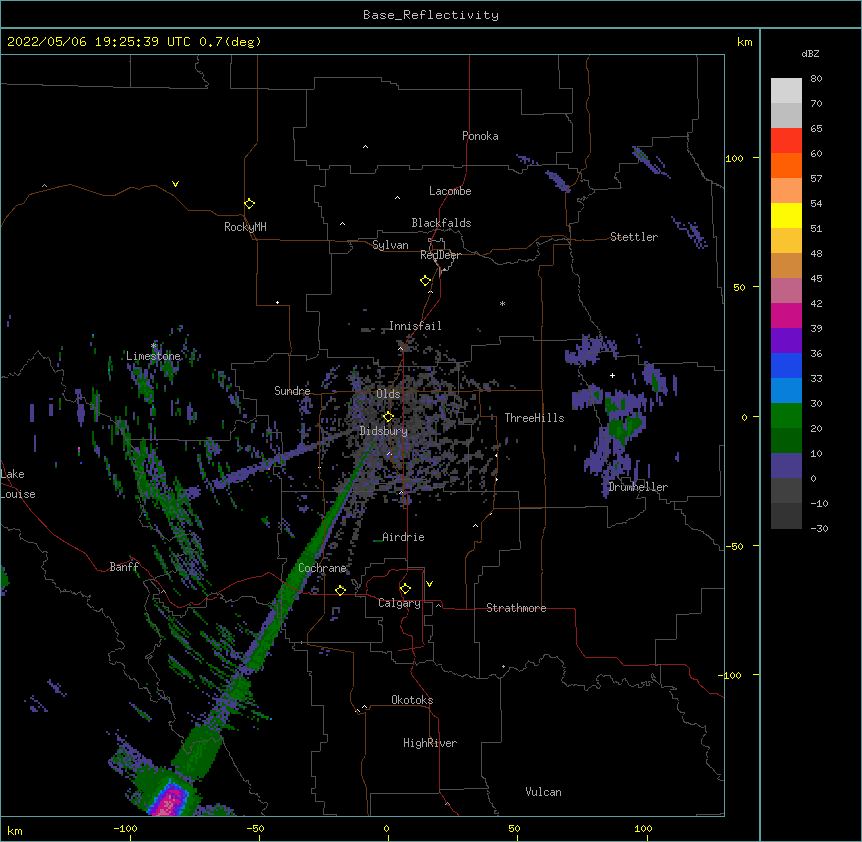Click the white asterisk marker east of Innisfail
This screenshot has width=862, height=842.
[502, 303]
